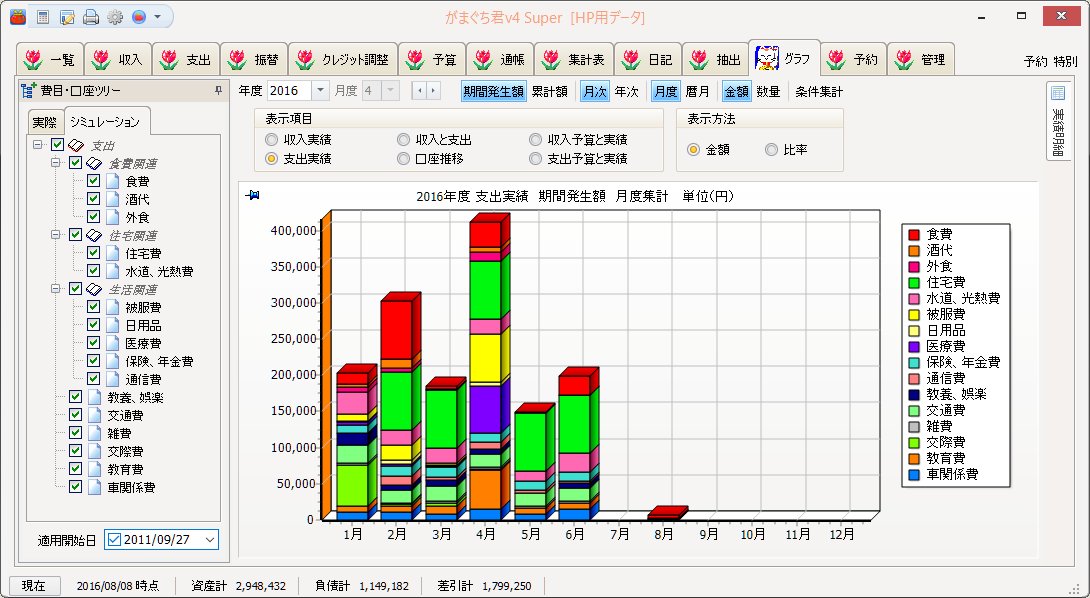Open the 実績明細 side panel
The height and width of the screenshot is (598, 1090).
1058,121
